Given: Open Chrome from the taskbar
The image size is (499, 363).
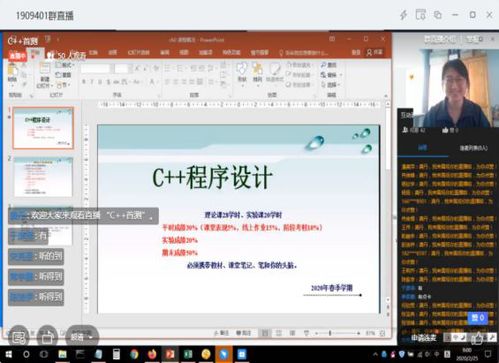Looking at the screenshot, I should [134, 354].
